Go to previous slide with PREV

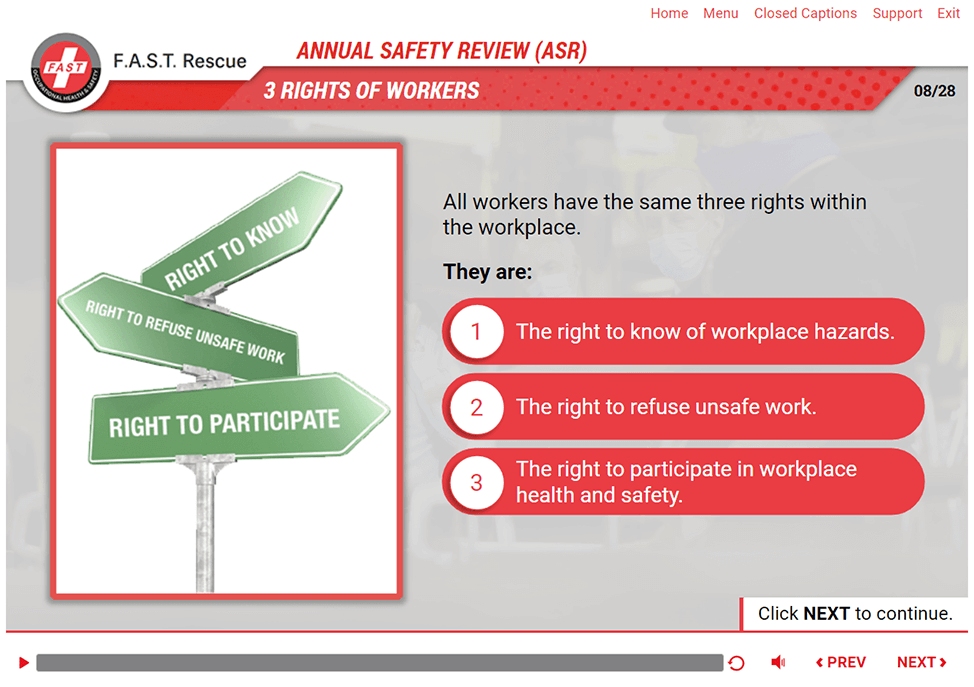[840, 663]
